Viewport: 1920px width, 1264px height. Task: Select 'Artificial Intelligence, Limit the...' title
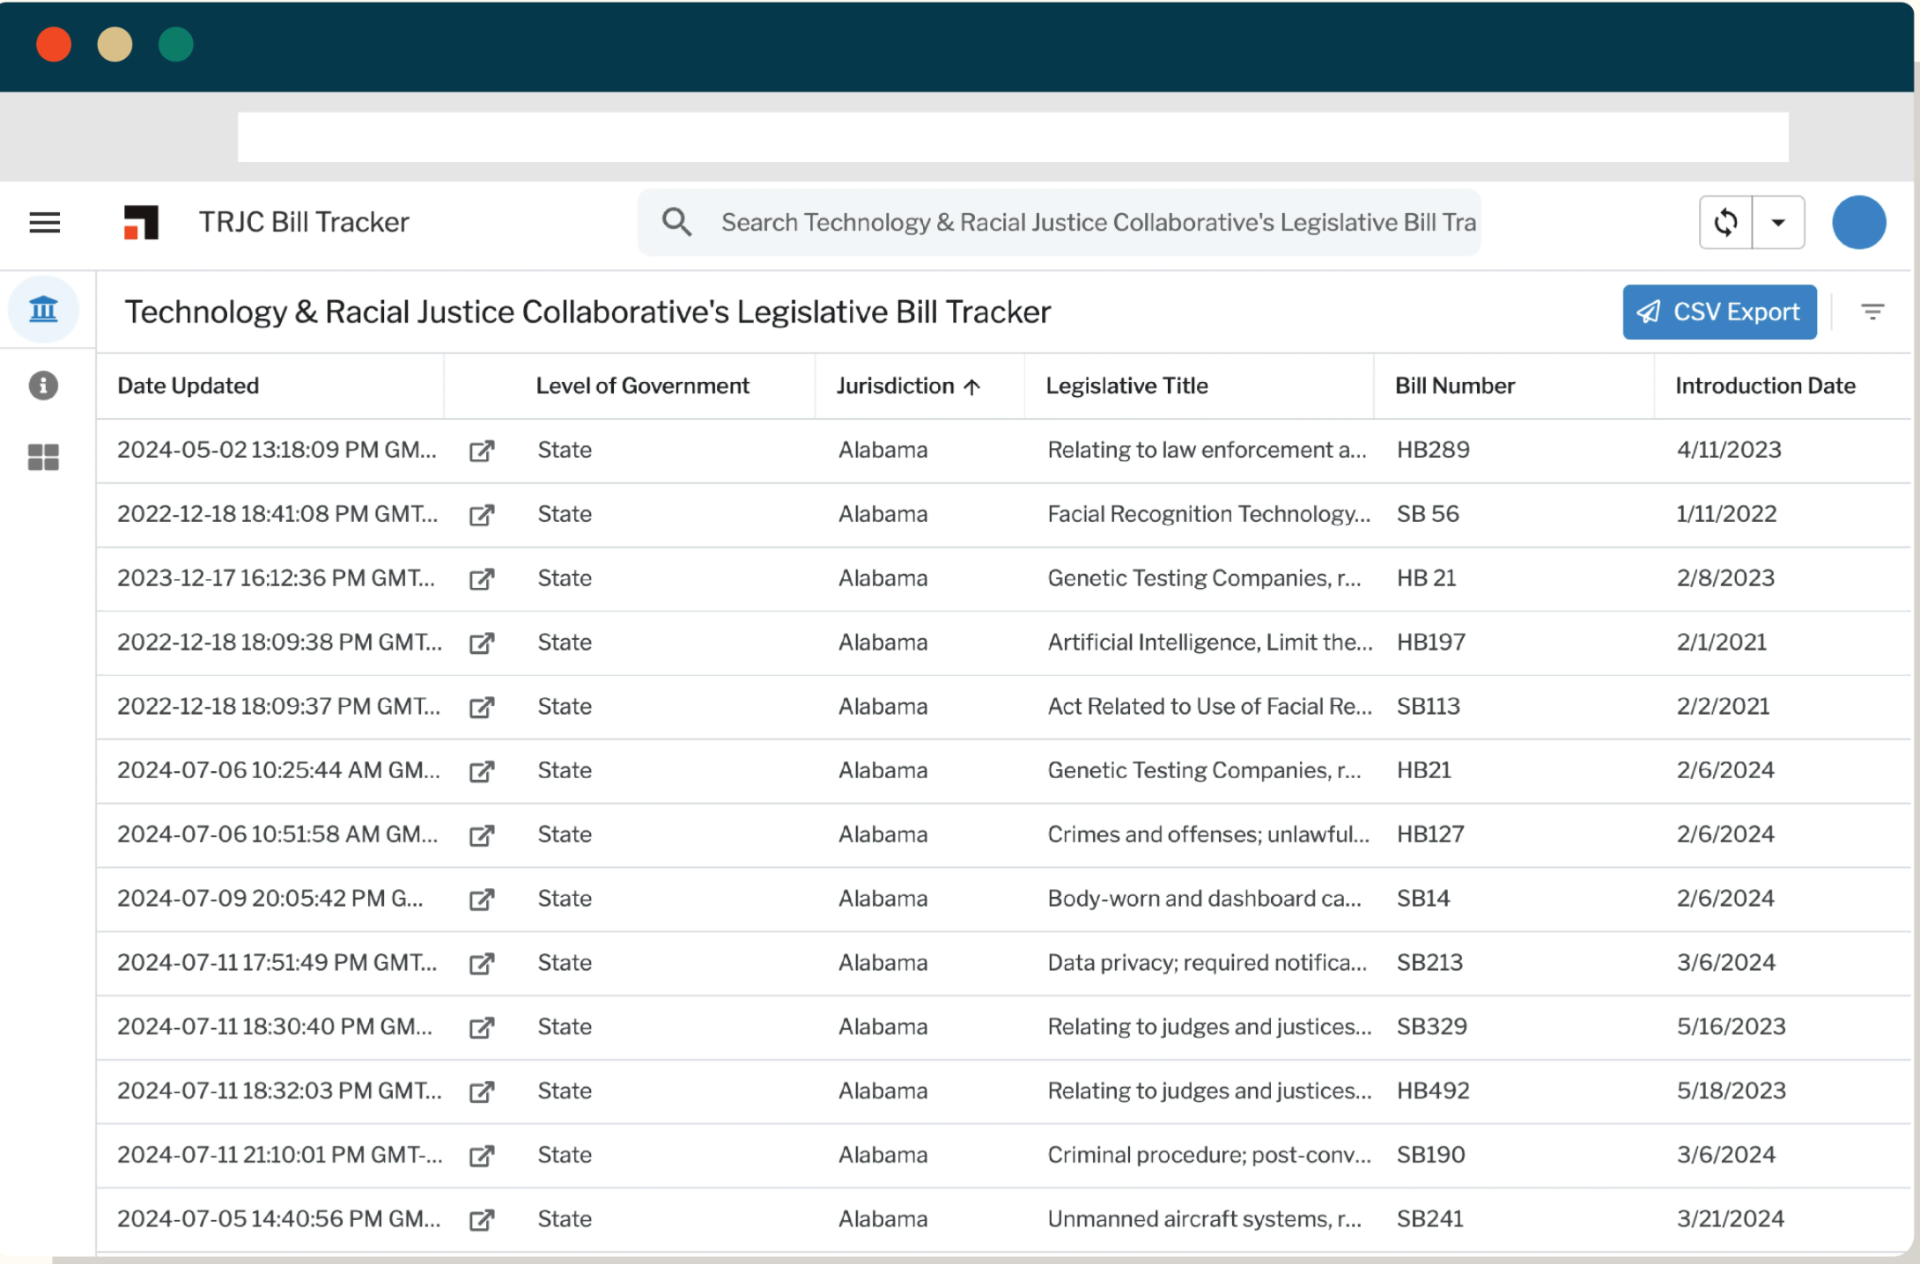click(1210, 642)
